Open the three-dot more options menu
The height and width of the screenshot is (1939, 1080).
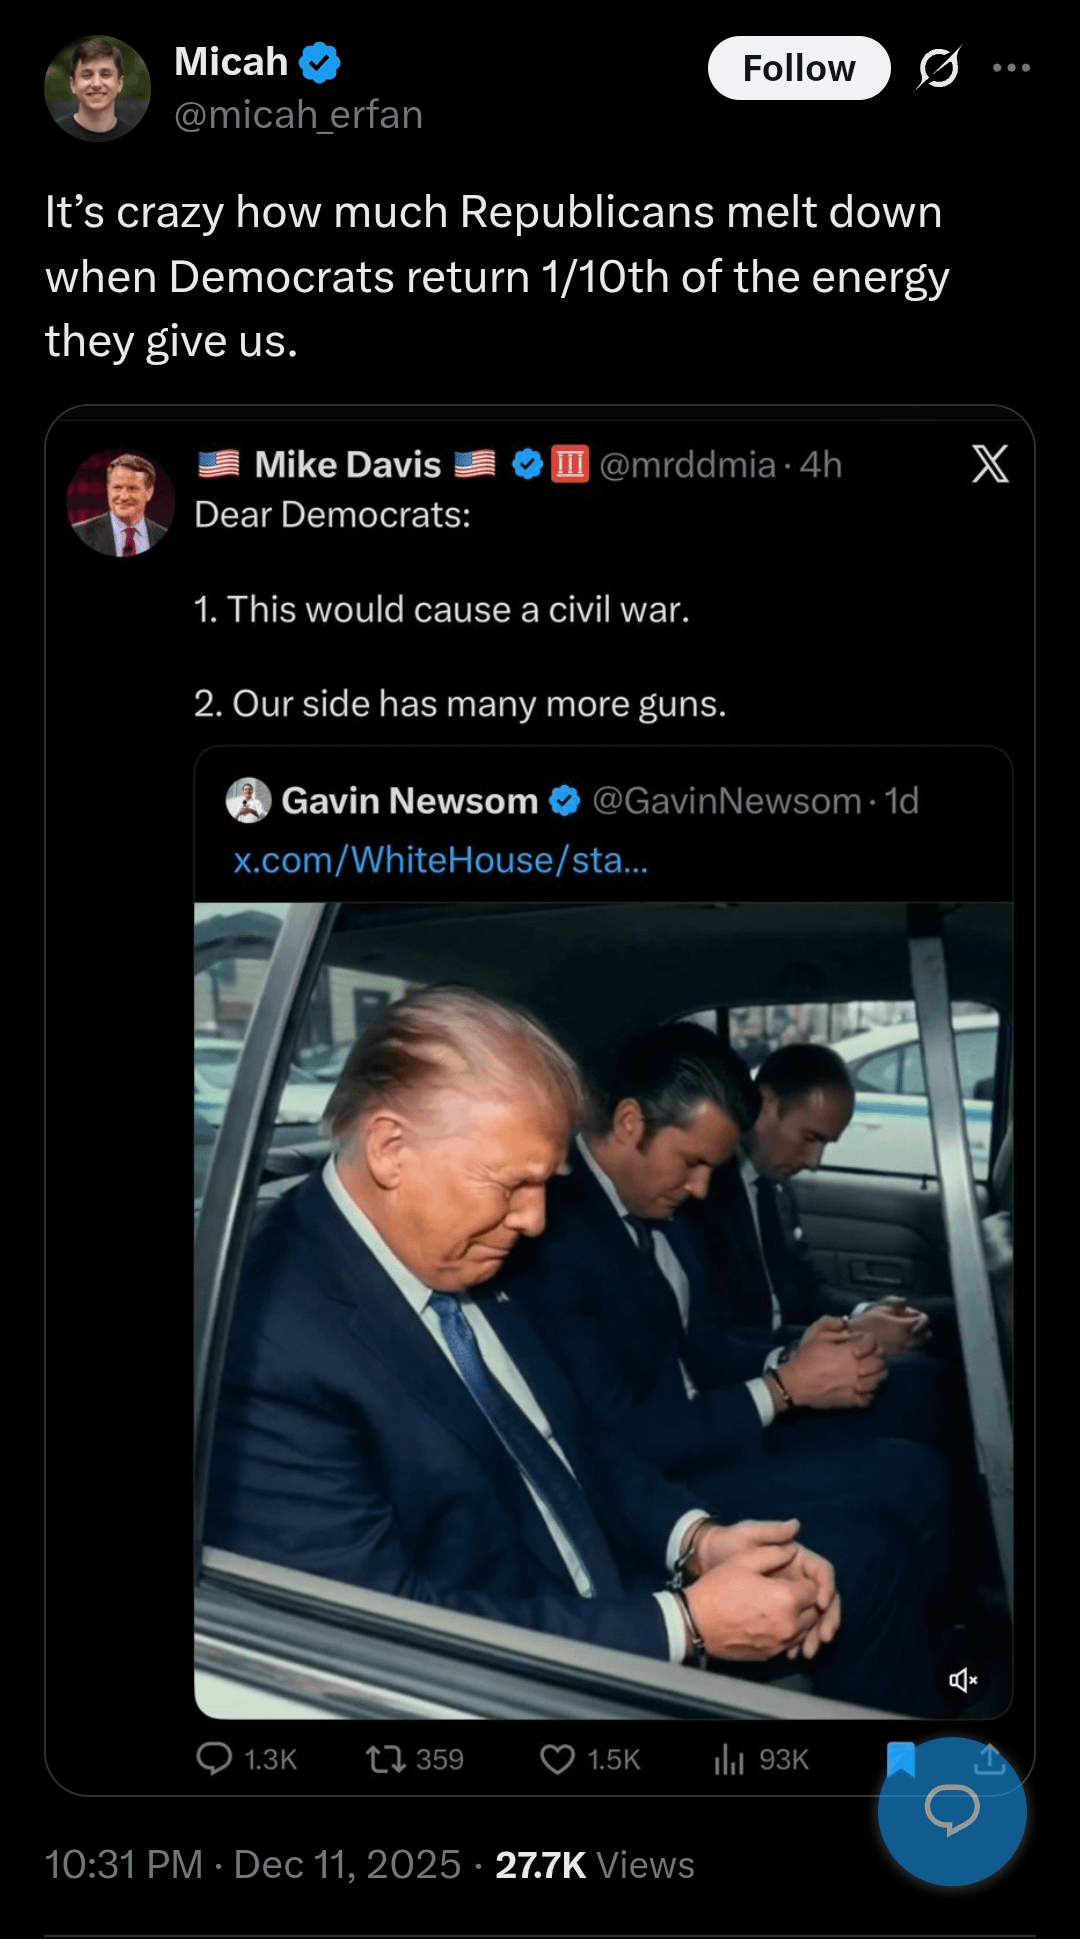(x=1011, y=68)
